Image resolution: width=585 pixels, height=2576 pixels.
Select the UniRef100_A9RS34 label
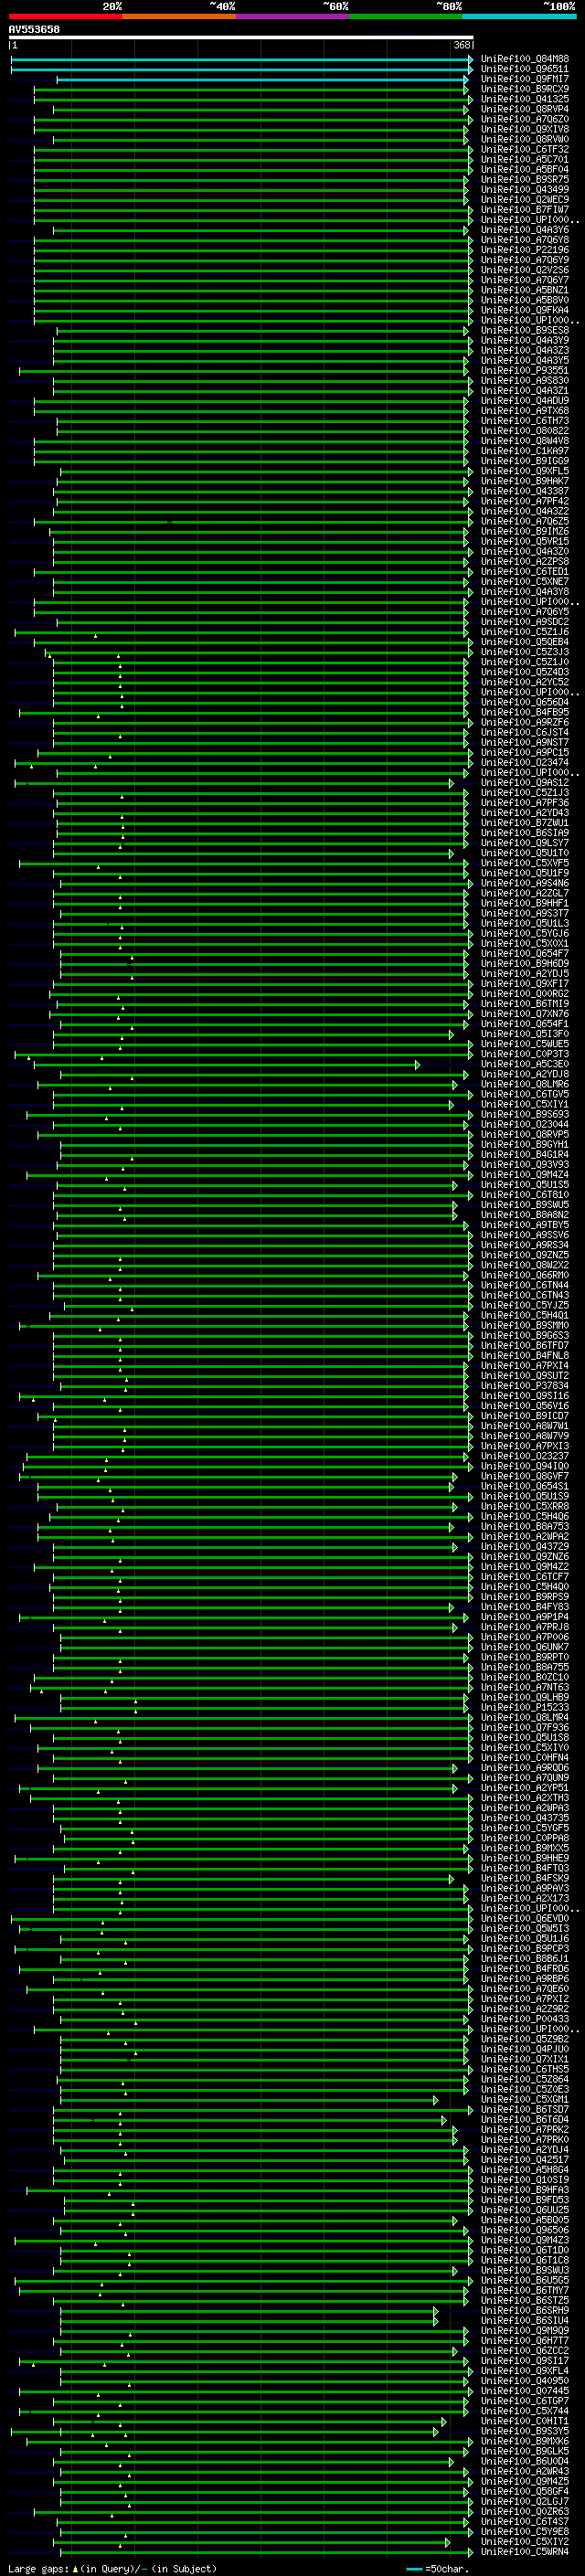525,1245
